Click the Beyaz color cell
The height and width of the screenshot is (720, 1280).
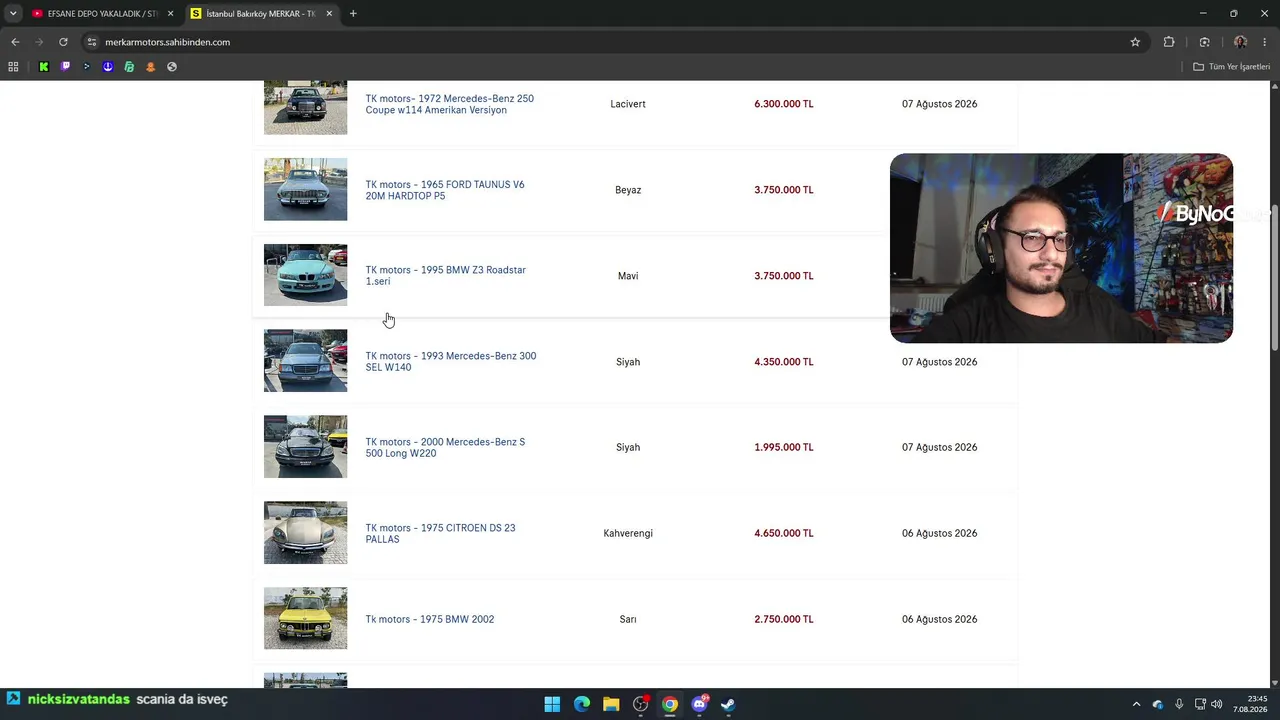click(x=628, y=190)
